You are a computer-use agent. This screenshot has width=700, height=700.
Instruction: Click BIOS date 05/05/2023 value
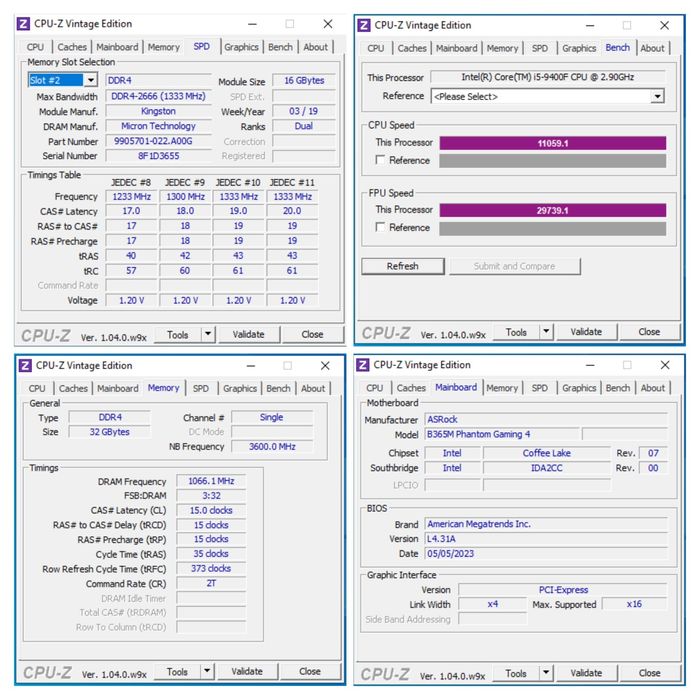pyautogui.click(x=546, y=554)
